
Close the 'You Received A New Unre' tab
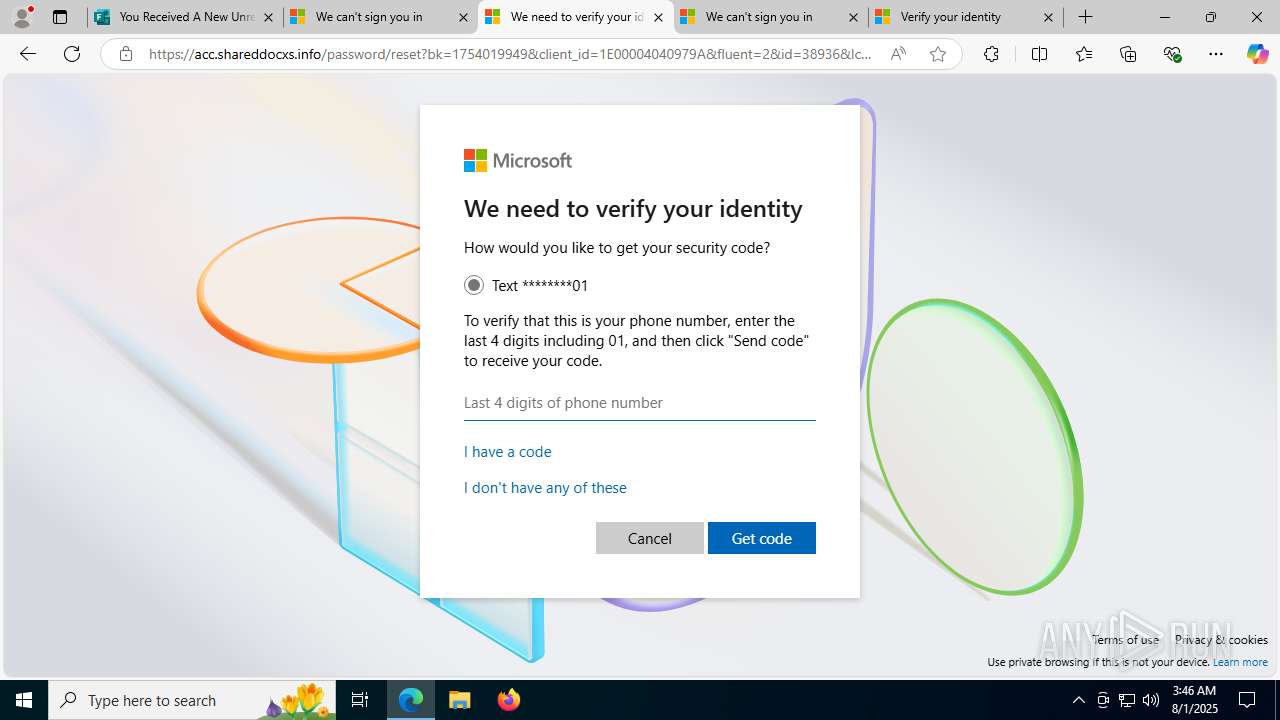tap(268, 17)
